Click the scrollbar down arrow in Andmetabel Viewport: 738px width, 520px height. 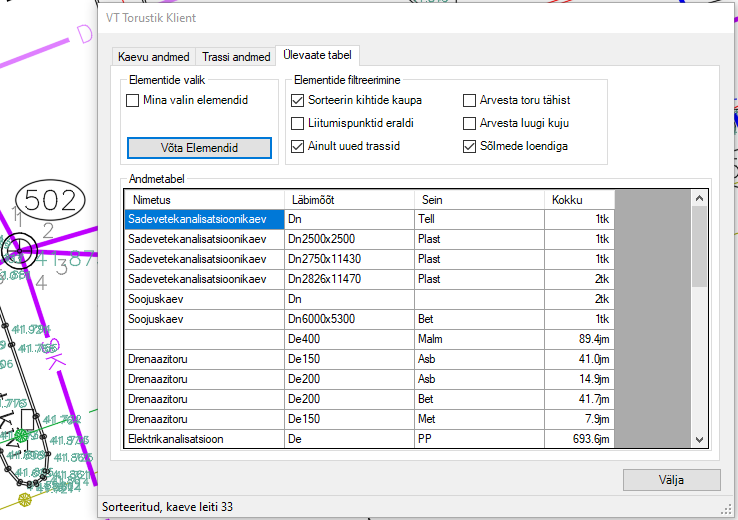tap(699, 440)
